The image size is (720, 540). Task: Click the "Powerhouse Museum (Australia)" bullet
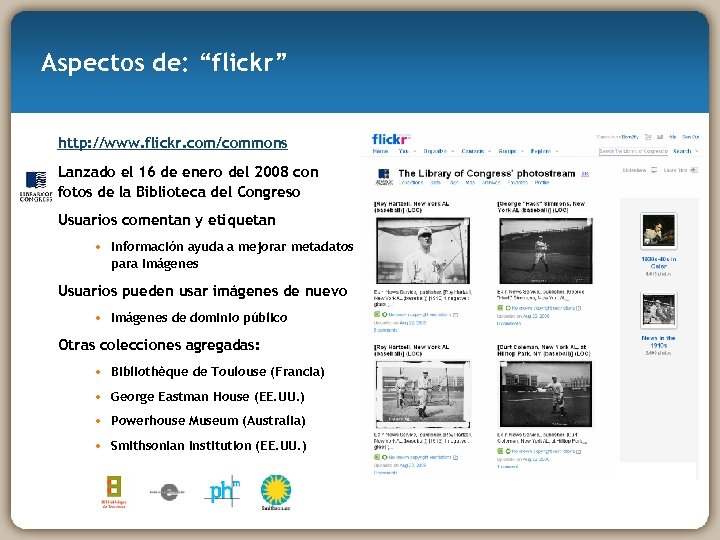point(208,421)
